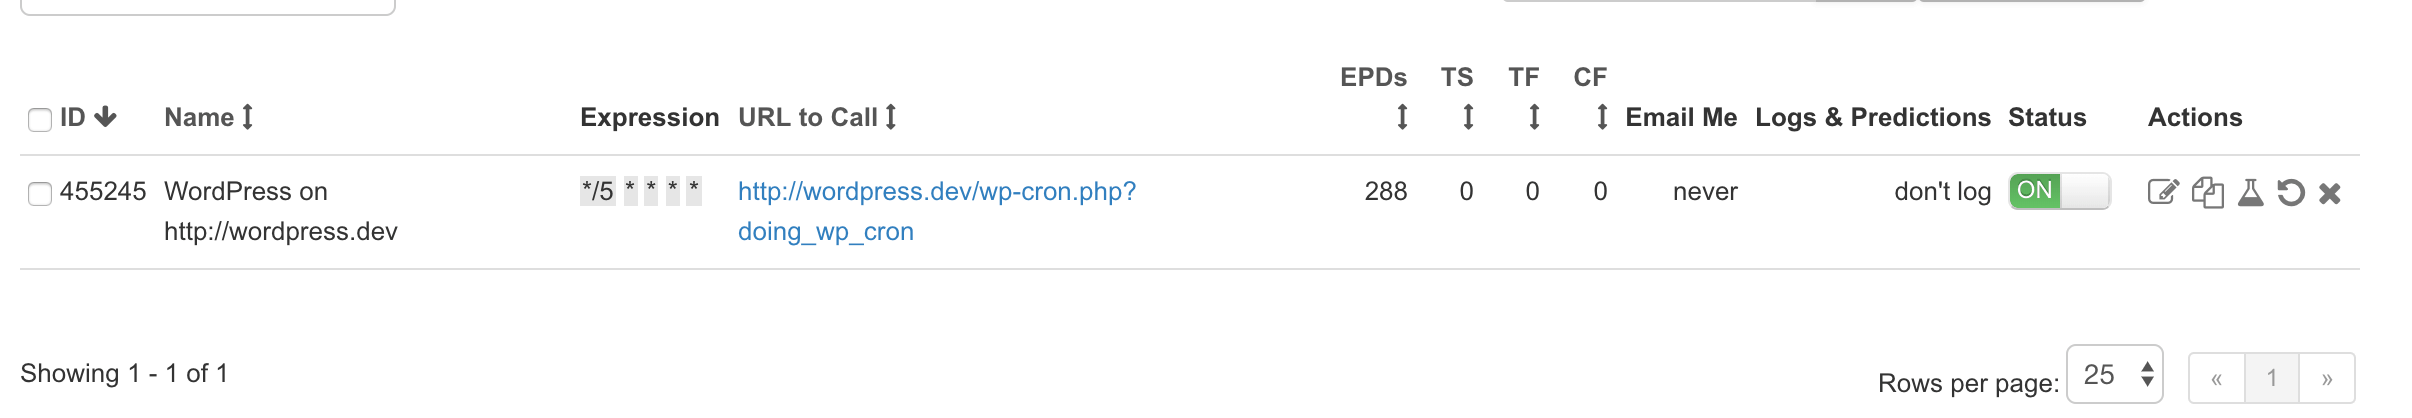Click the TF column sort arrow

[1534, 118]
